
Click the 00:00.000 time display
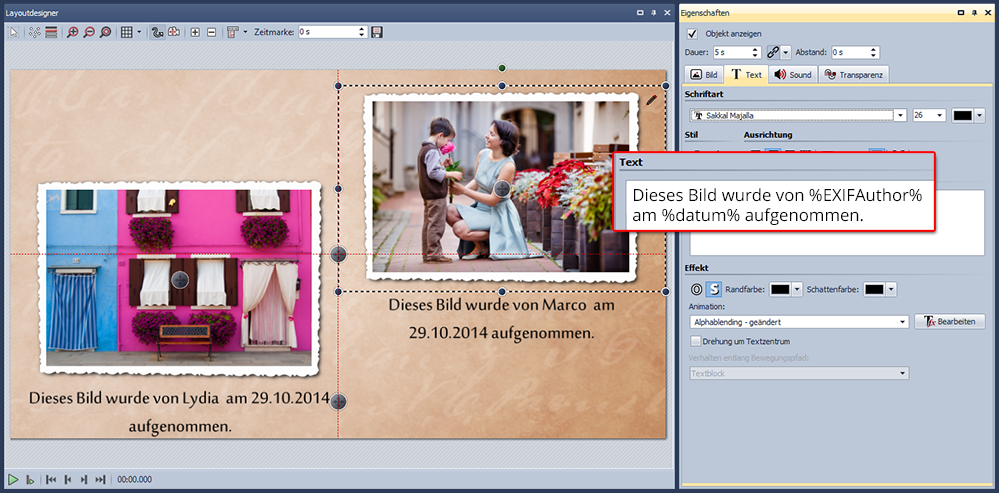point(134,480)
